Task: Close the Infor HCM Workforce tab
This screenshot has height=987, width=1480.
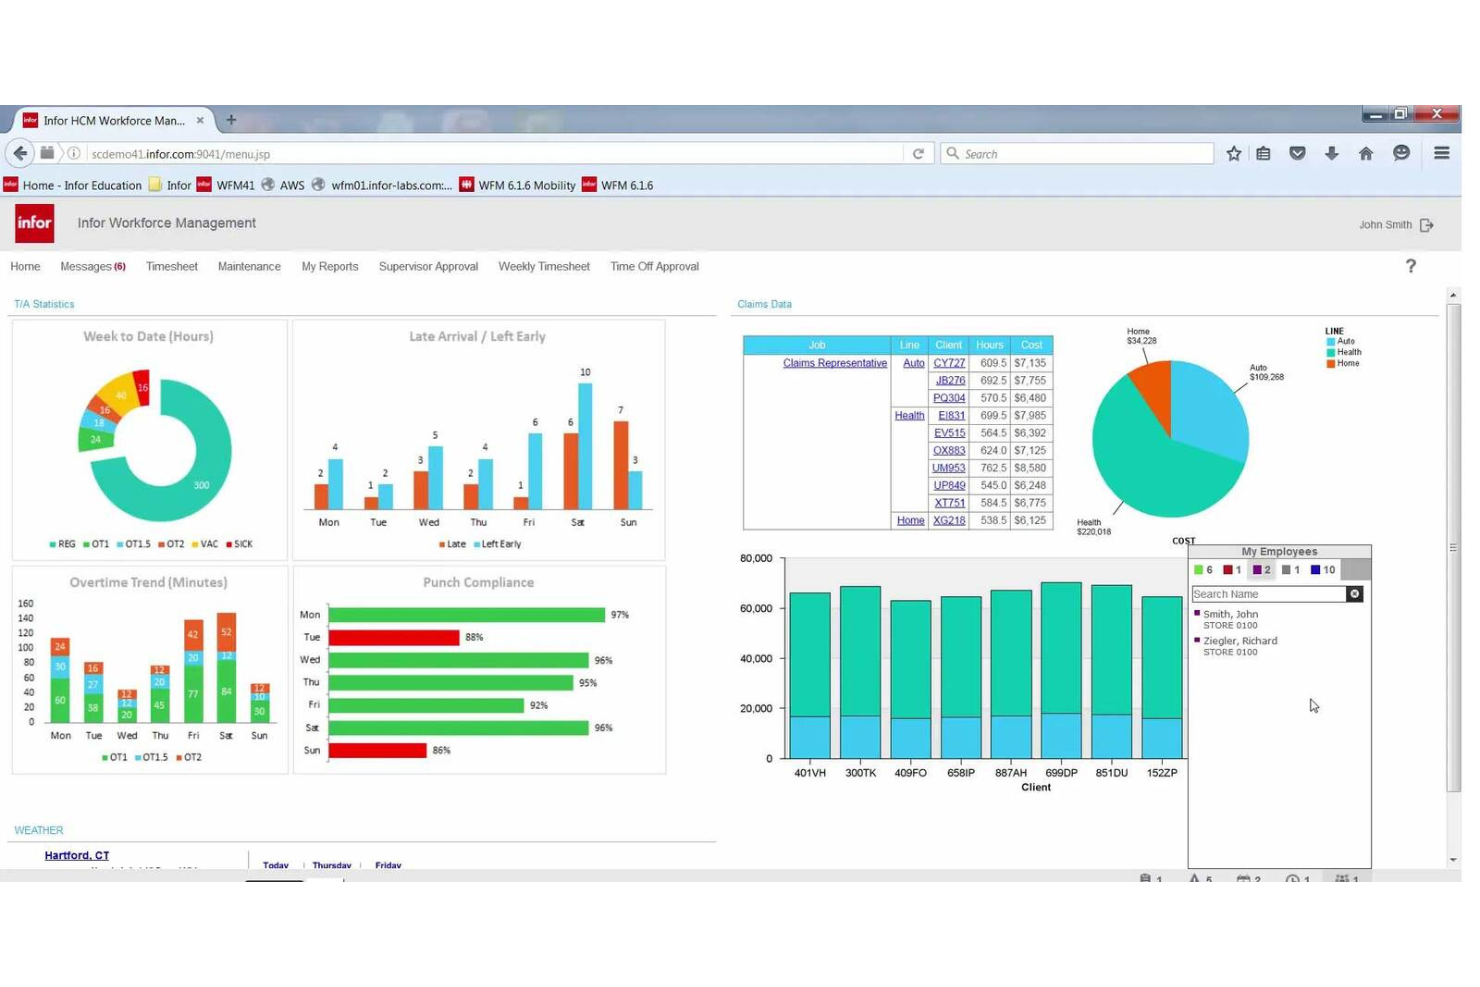Action: pyautogui.click(x=202, y=121)
